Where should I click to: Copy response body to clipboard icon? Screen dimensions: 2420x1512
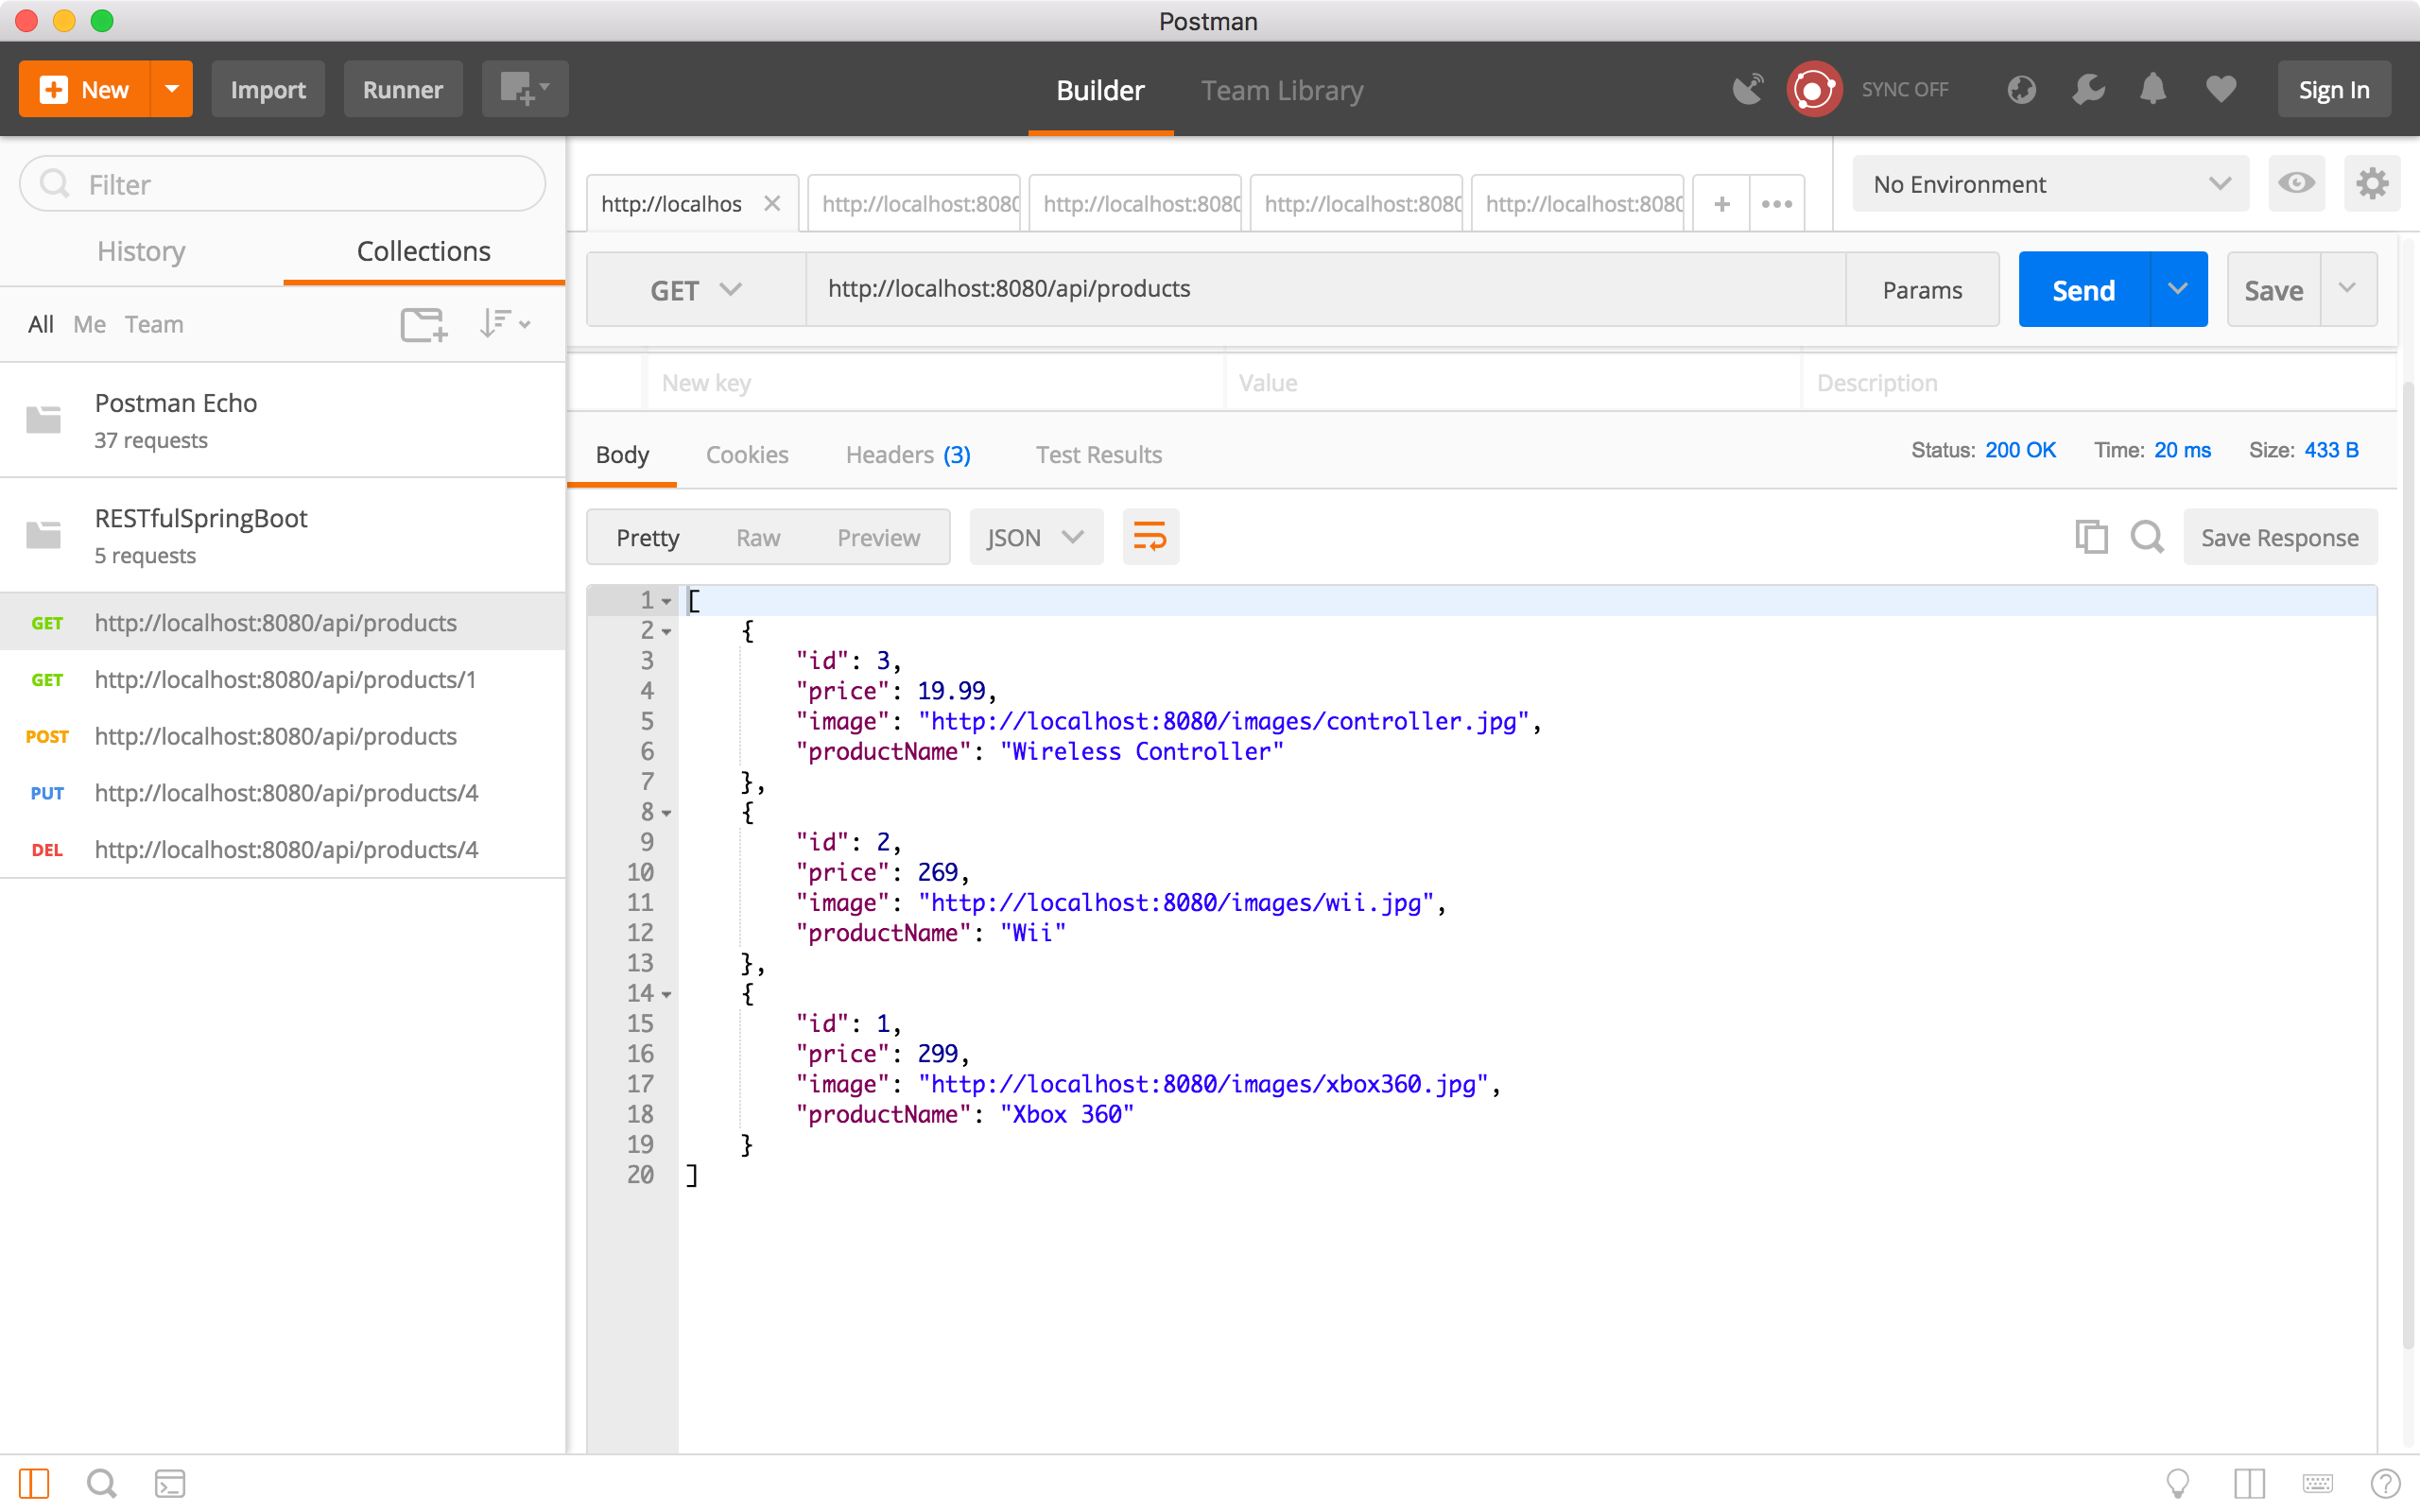tap(2091, 537)
